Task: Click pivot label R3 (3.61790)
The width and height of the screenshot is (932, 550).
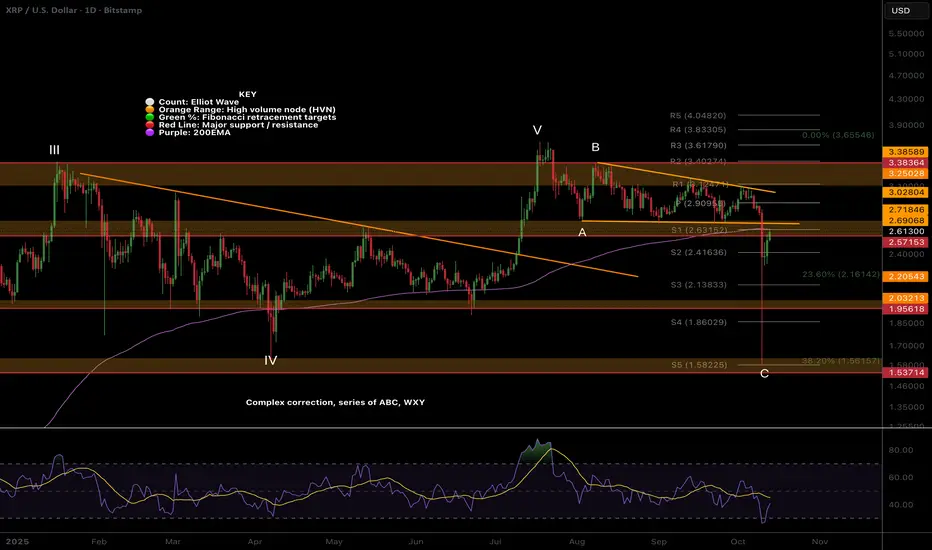Action: point(698,145)
